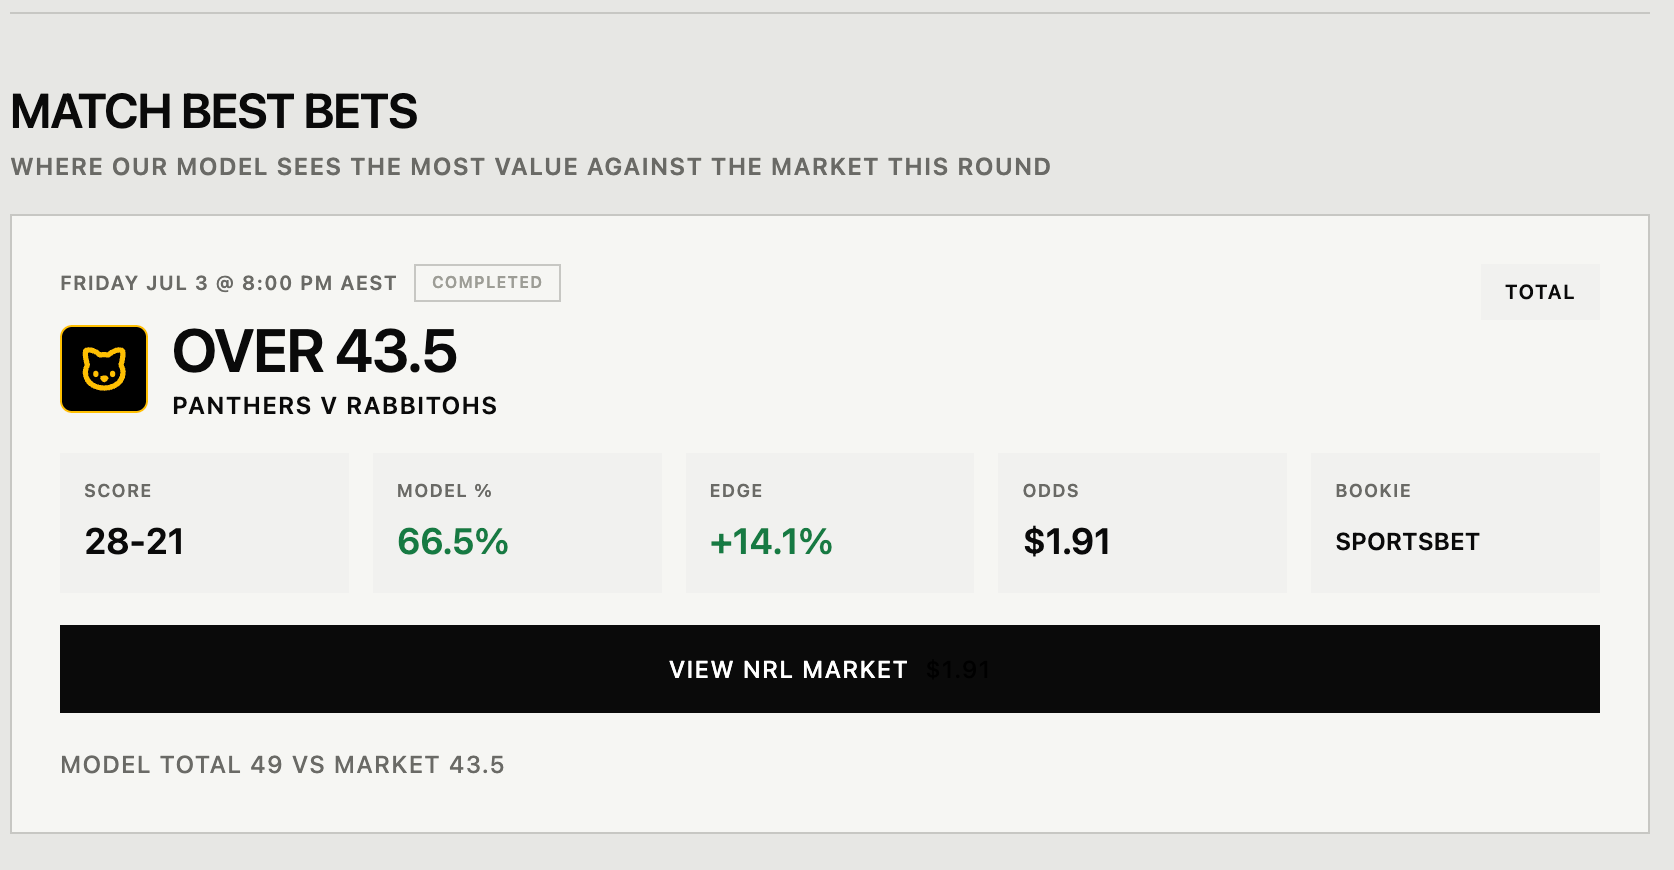Click the Friday Jul 3 match time text

(229, 283)
